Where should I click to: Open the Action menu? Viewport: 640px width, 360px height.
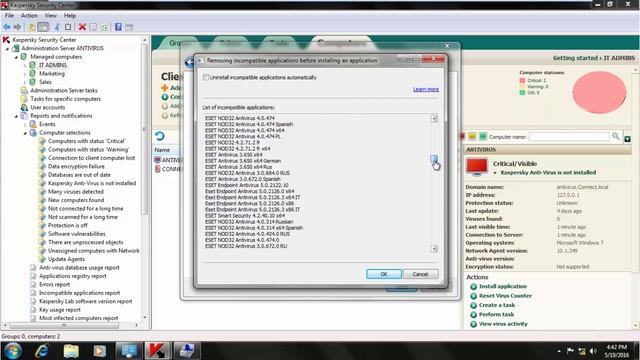click(x=29, y=16)
